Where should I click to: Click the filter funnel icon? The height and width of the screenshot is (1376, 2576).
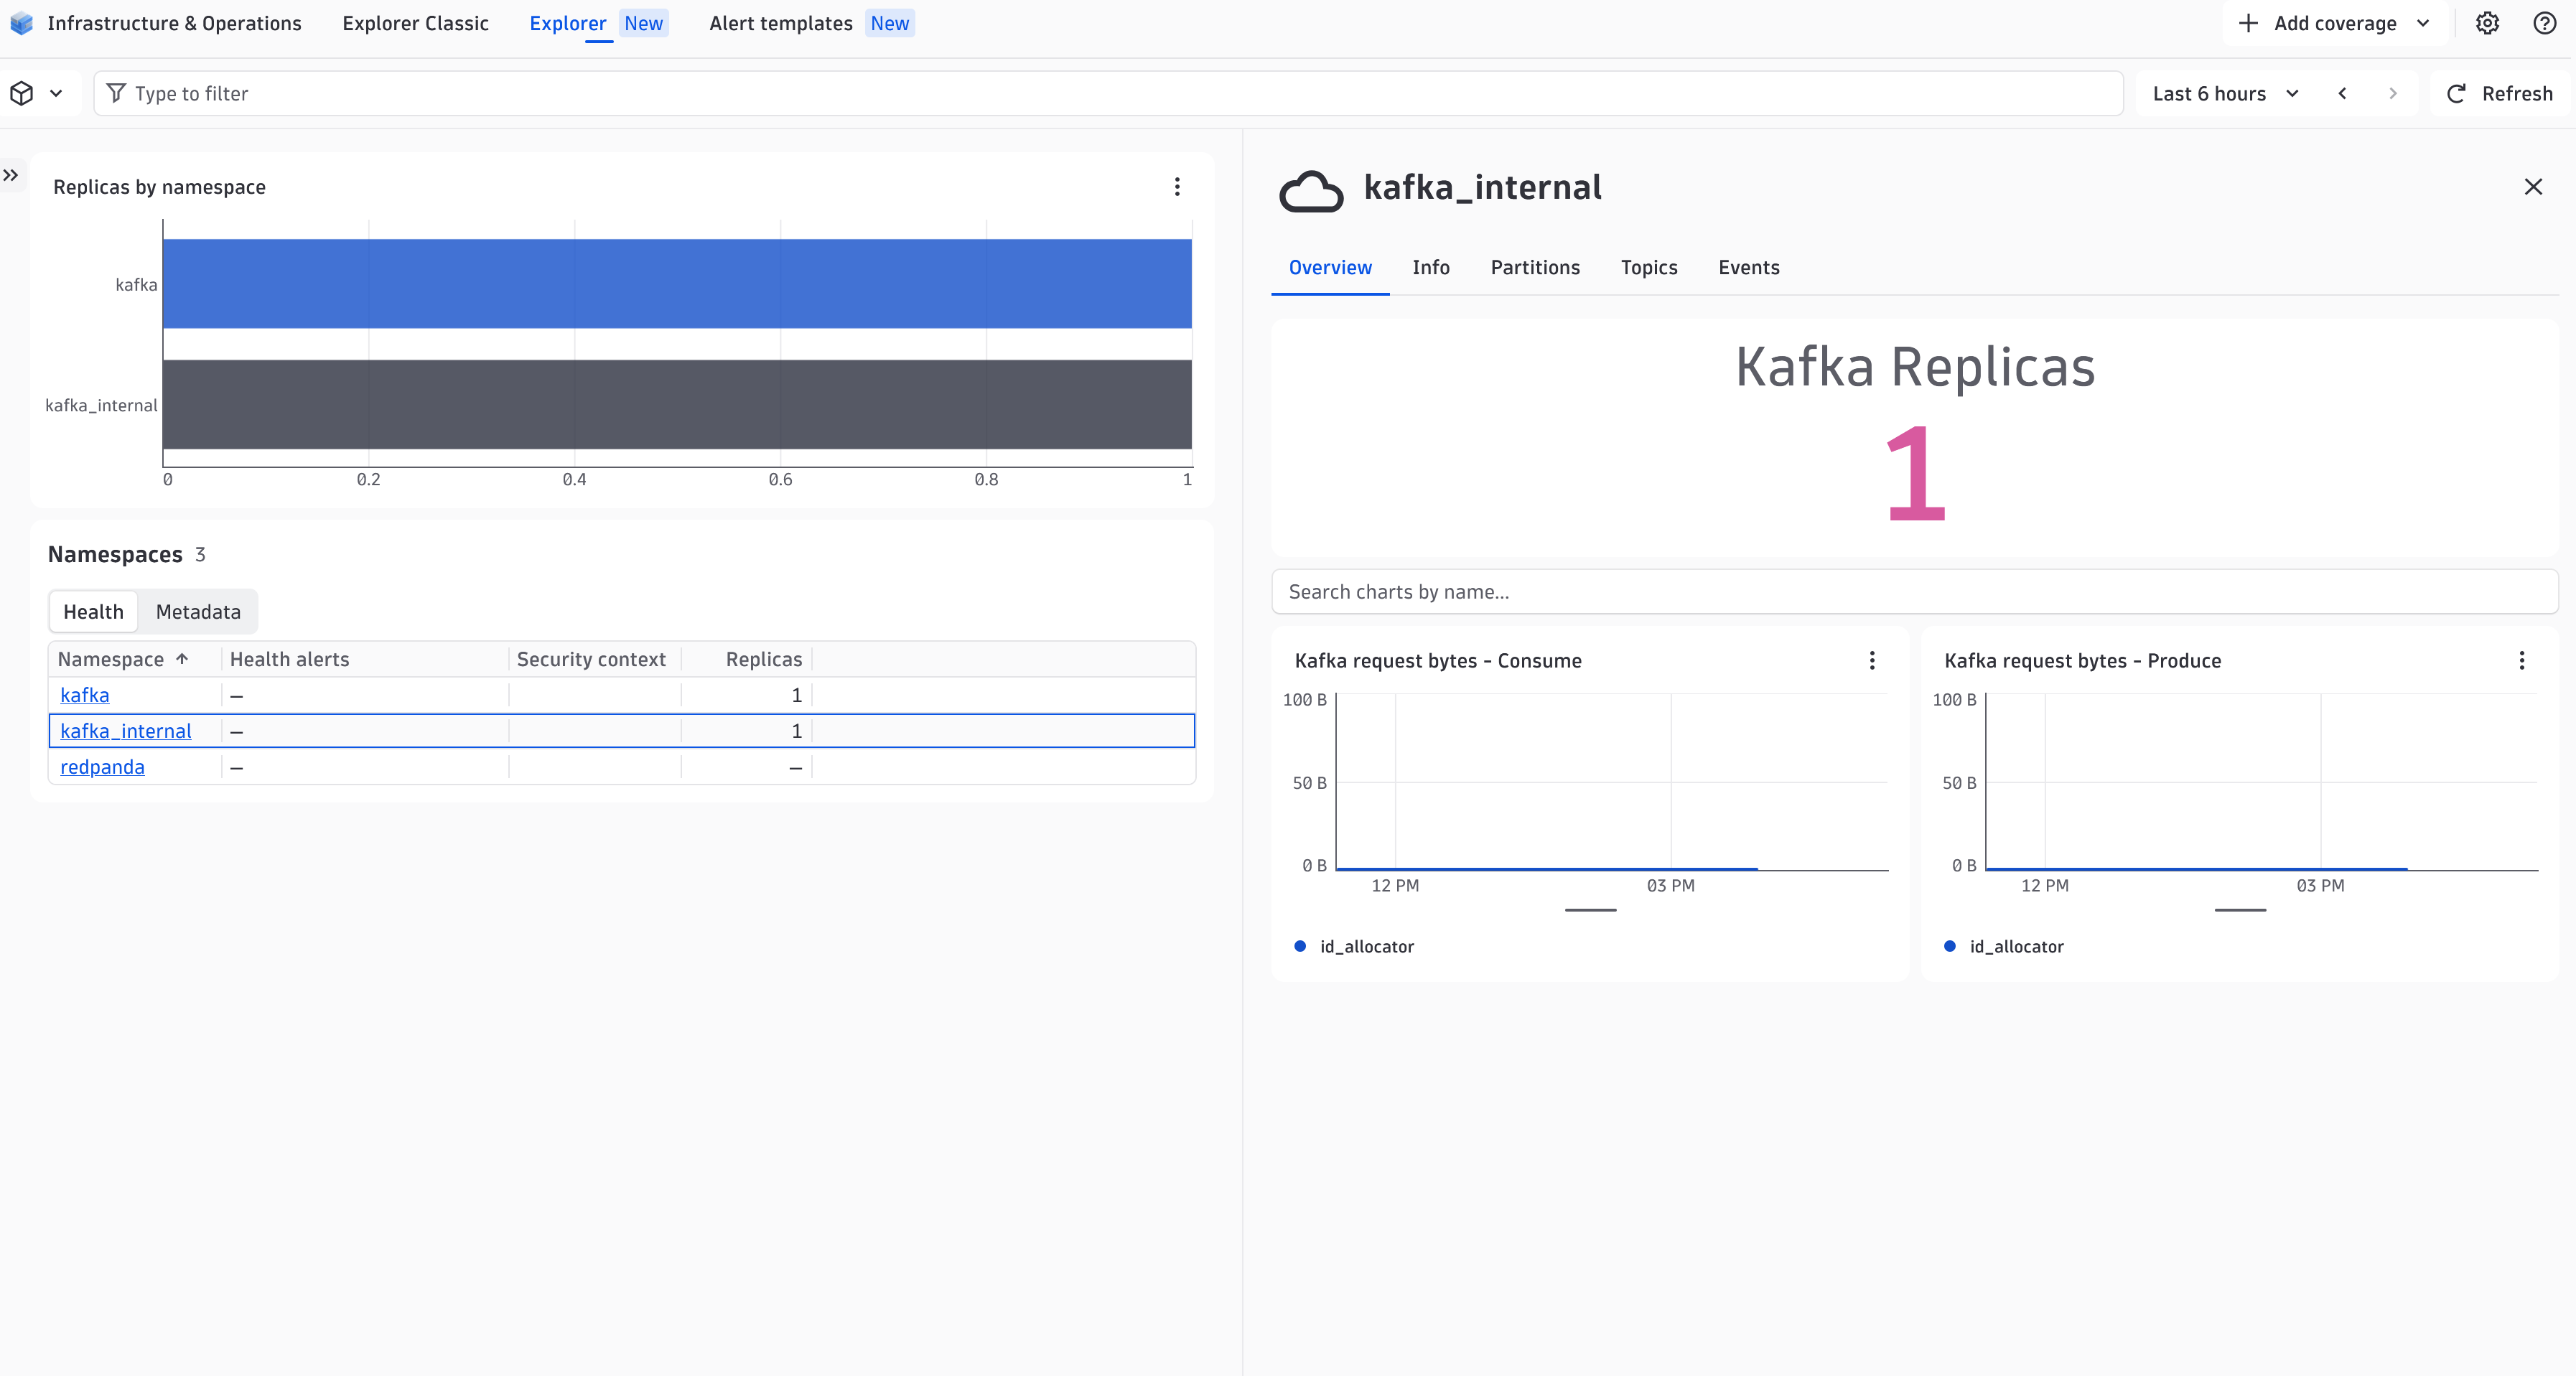116,93
